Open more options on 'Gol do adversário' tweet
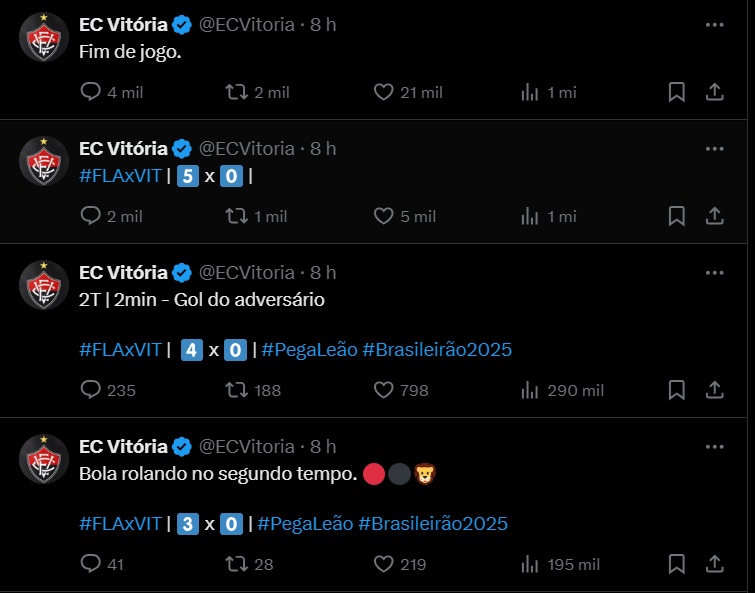The width and height of the screenshot is (755, 593). point(715,273)
